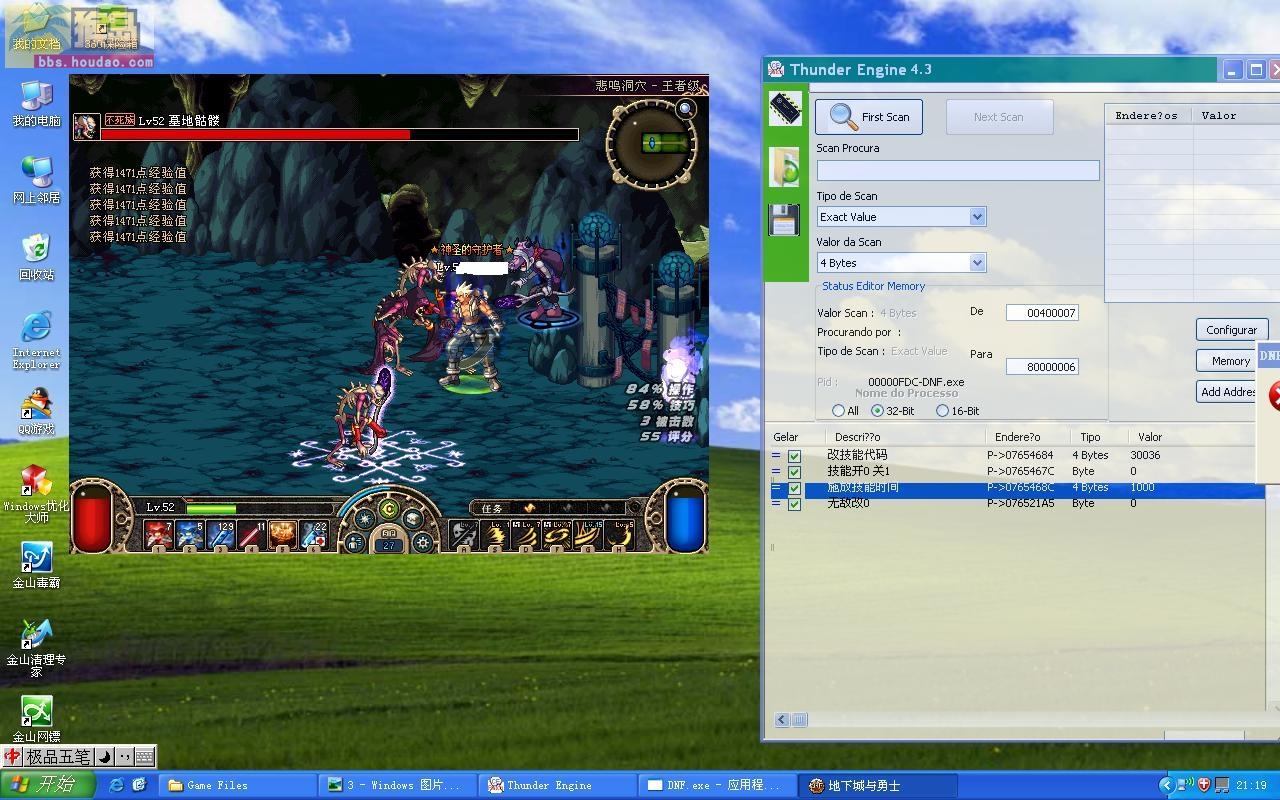Open Internet Explorer desktop icon

tap(36, 340)
